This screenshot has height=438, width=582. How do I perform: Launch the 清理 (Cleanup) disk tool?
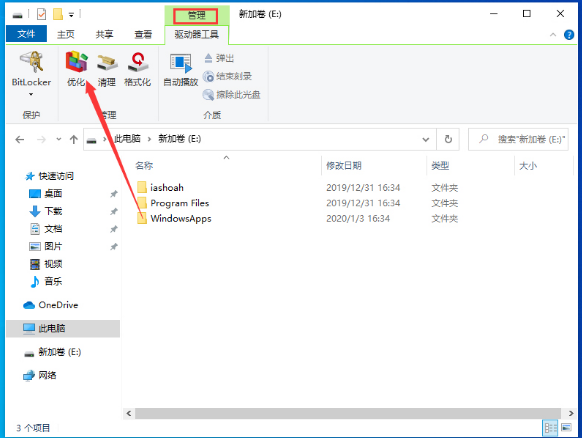(107, 69)
